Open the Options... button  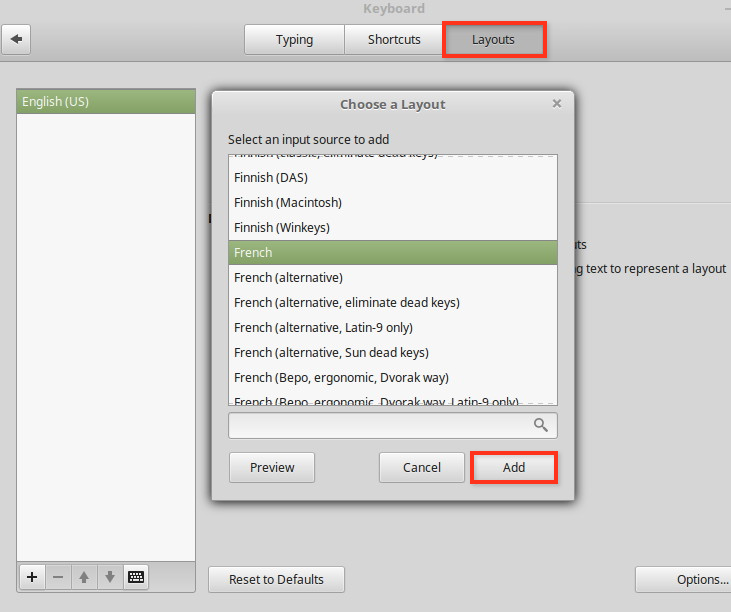coord(684,579)
